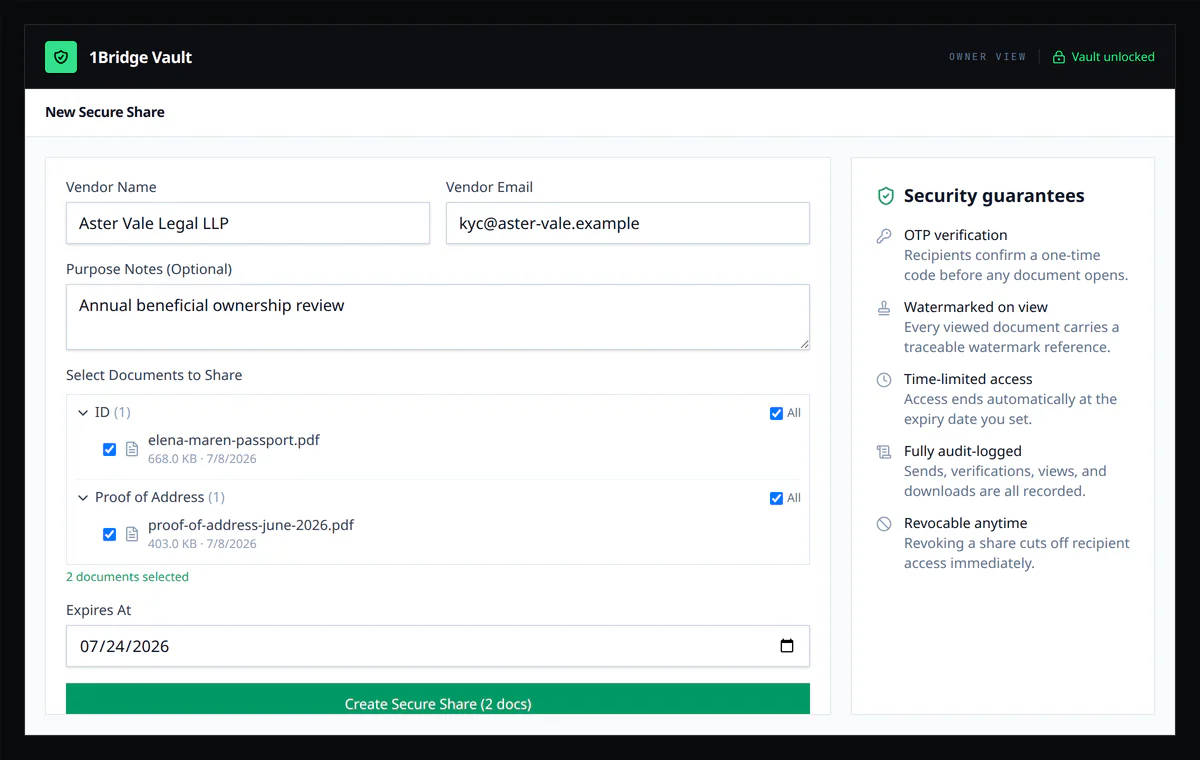Screen dimensions: 1200x760
Task: Click the Purpose Notes (Optional) label
Action: click(149, 269)
